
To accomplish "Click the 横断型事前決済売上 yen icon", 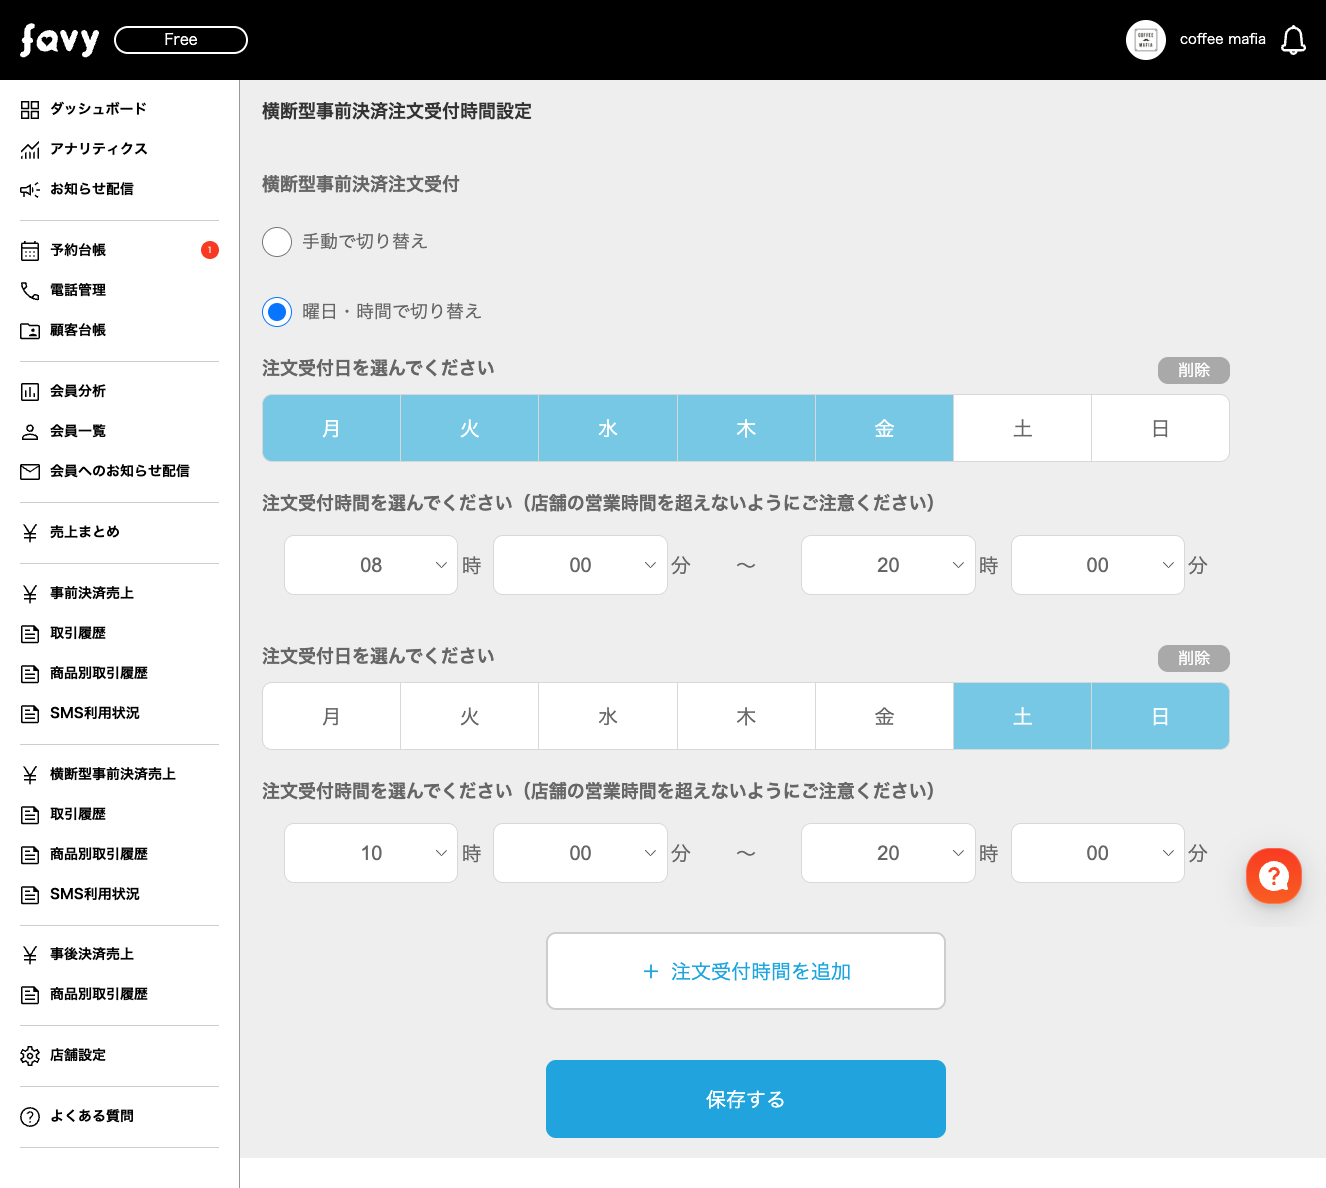I will click(x=30, y=774).
